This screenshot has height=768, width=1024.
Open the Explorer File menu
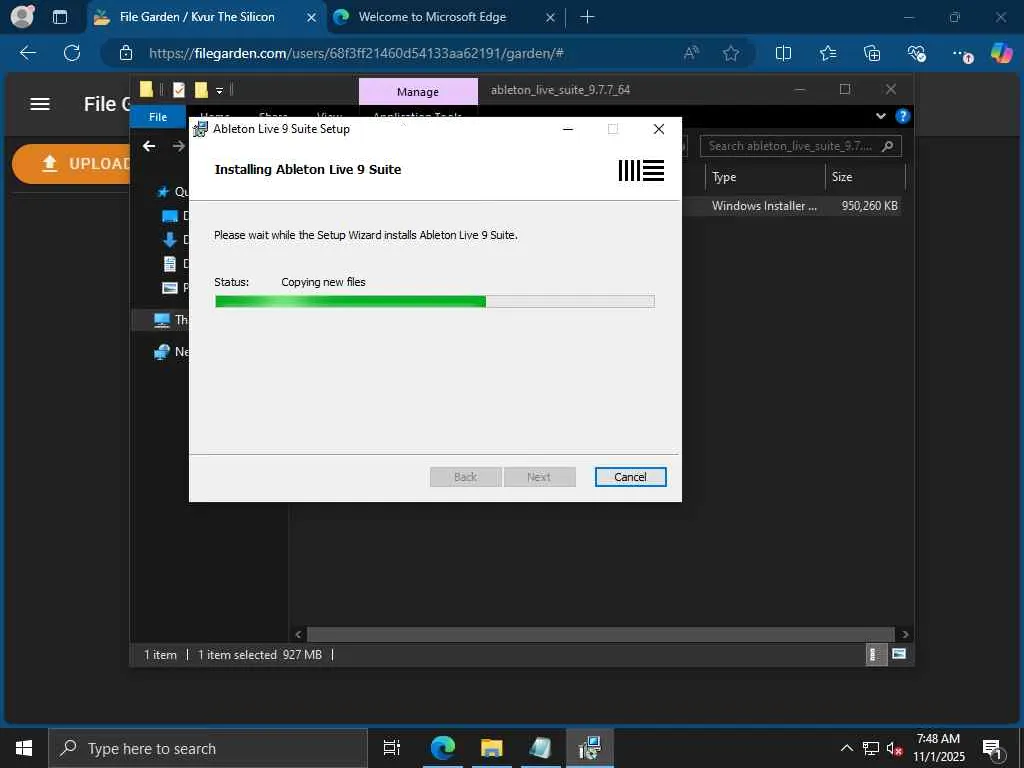click(x=157, y=117)
